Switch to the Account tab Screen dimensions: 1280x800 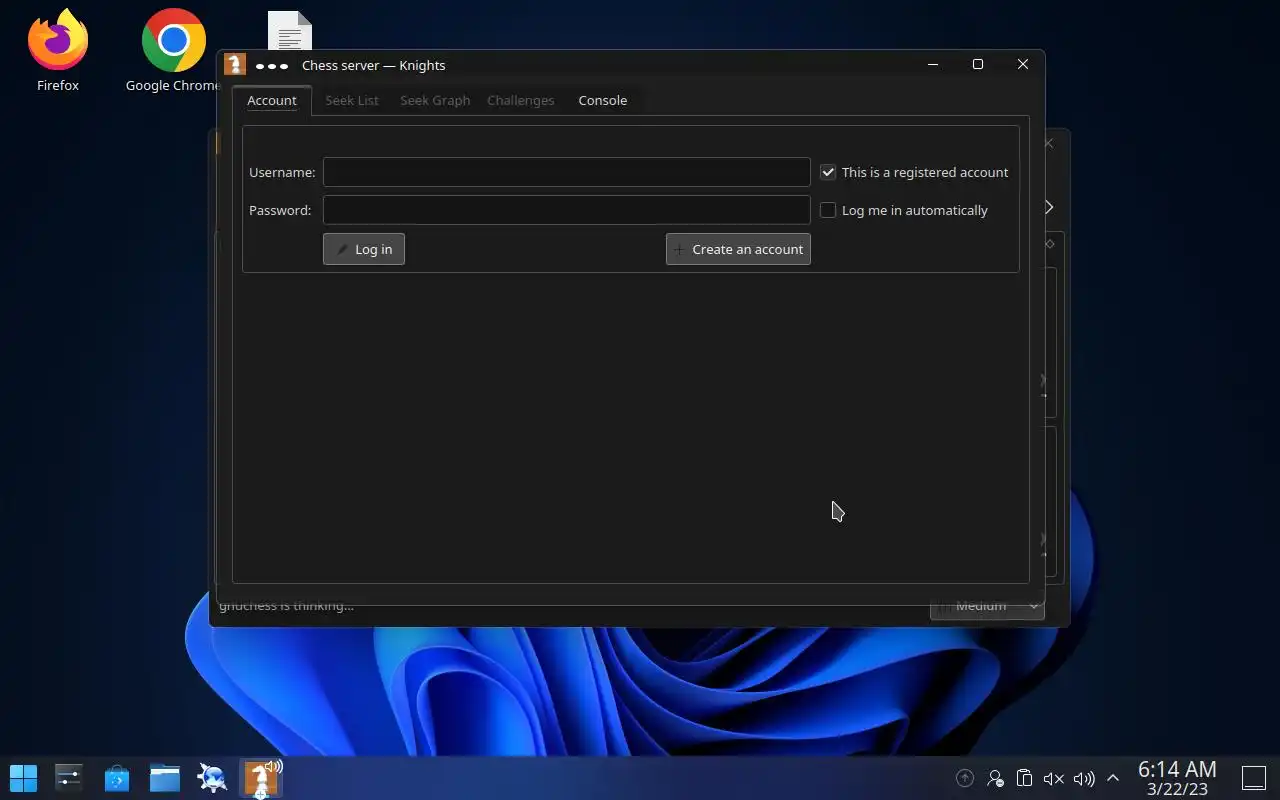point(272,100)
